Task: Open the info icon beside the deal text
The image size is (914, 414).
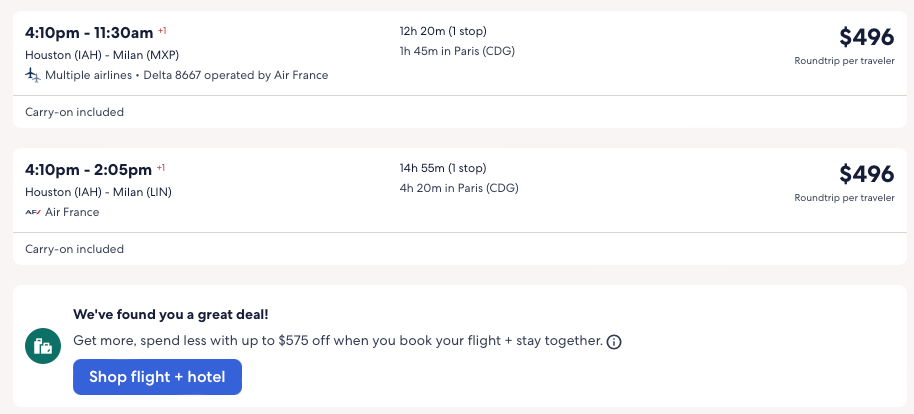Action: (614, 342)
